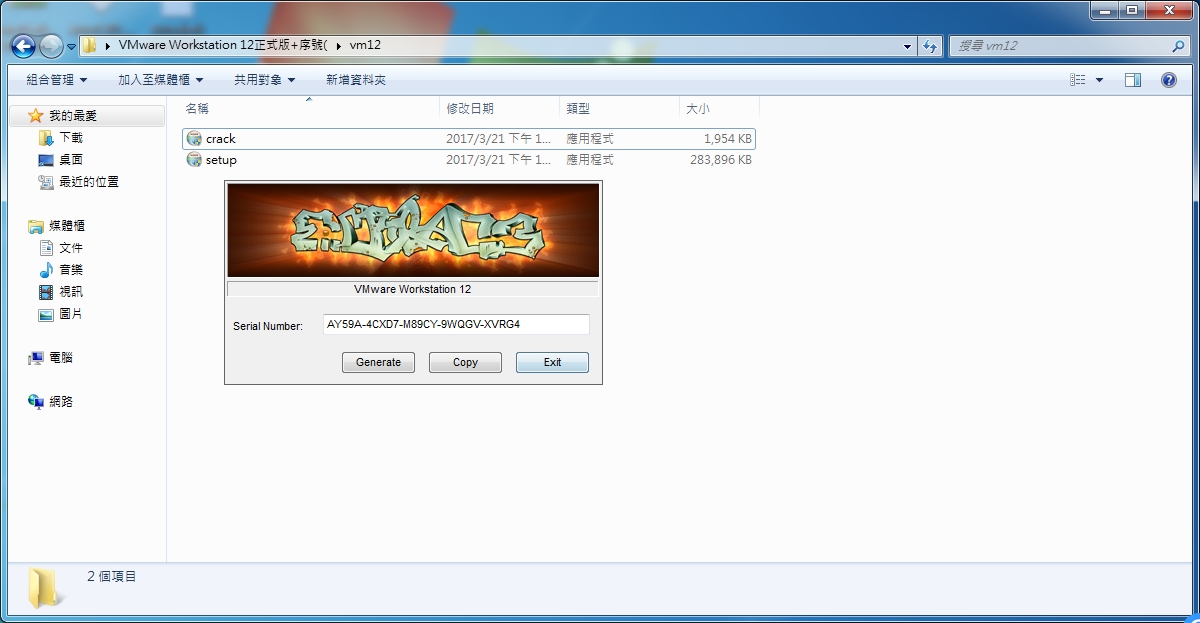Select the setup file name
The height and width of the screenshot is (623, 1200).
pyautogui.click(x=221, y=160)
